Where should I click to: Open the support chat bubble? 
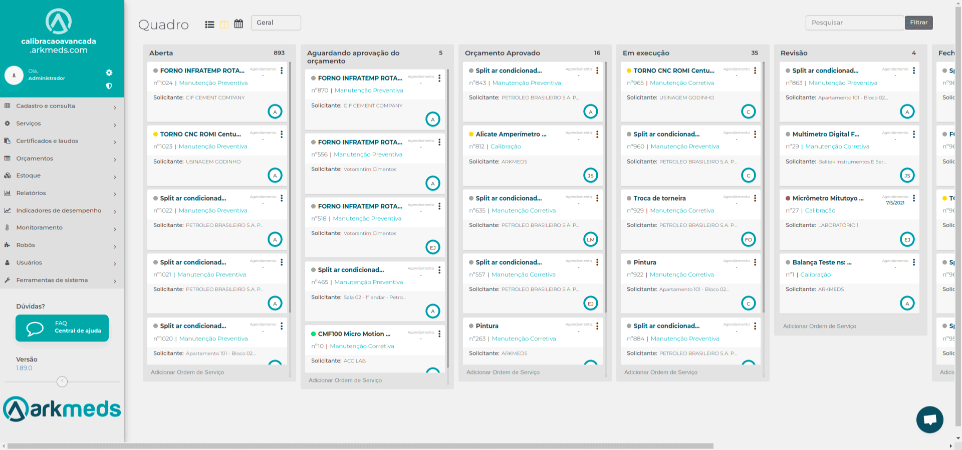[x=929, y=420]
